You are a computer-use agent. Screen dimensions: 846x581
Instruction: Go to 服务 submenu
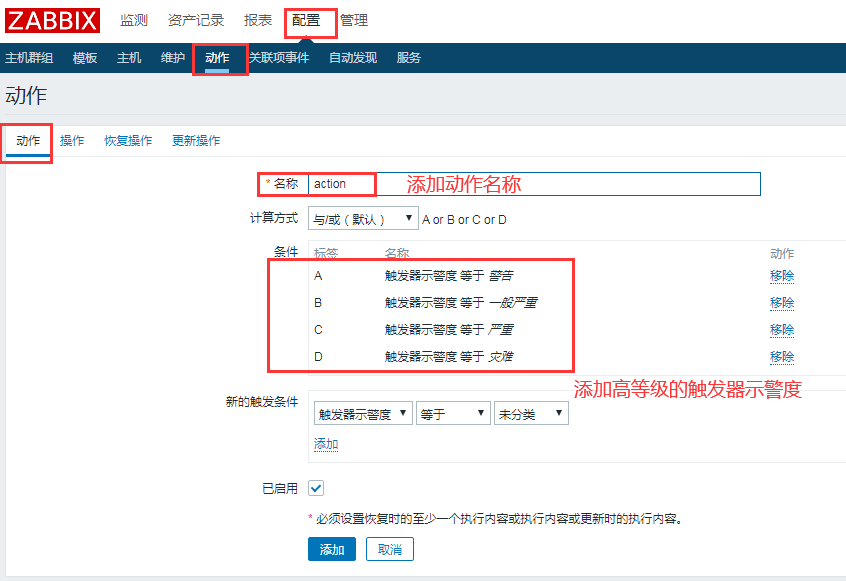(x=408, y=58)
